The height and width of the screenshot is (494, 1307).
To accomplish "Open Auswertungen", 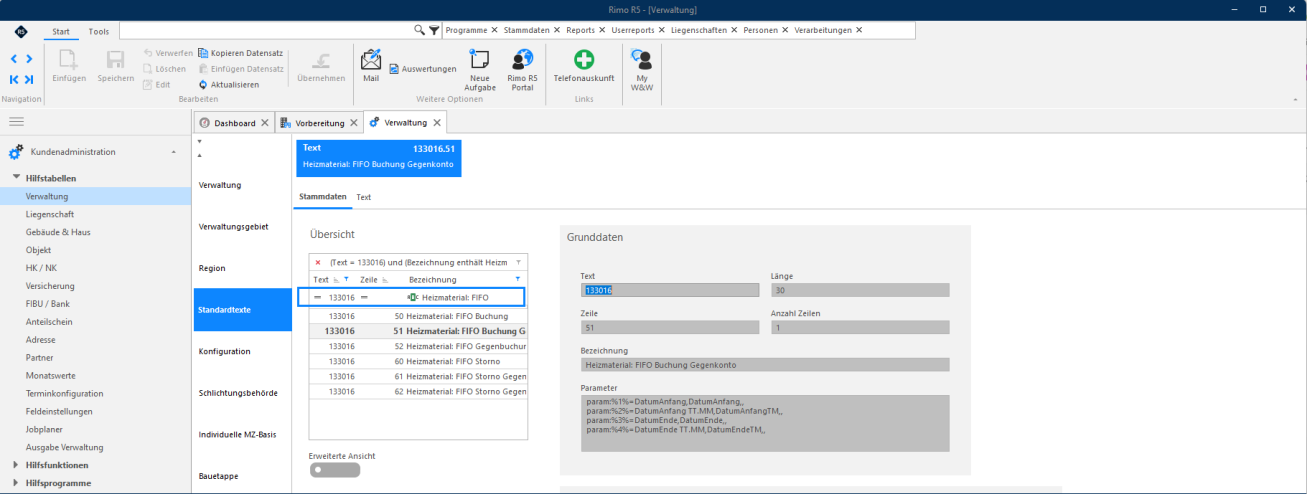I will tap(422, 69).
